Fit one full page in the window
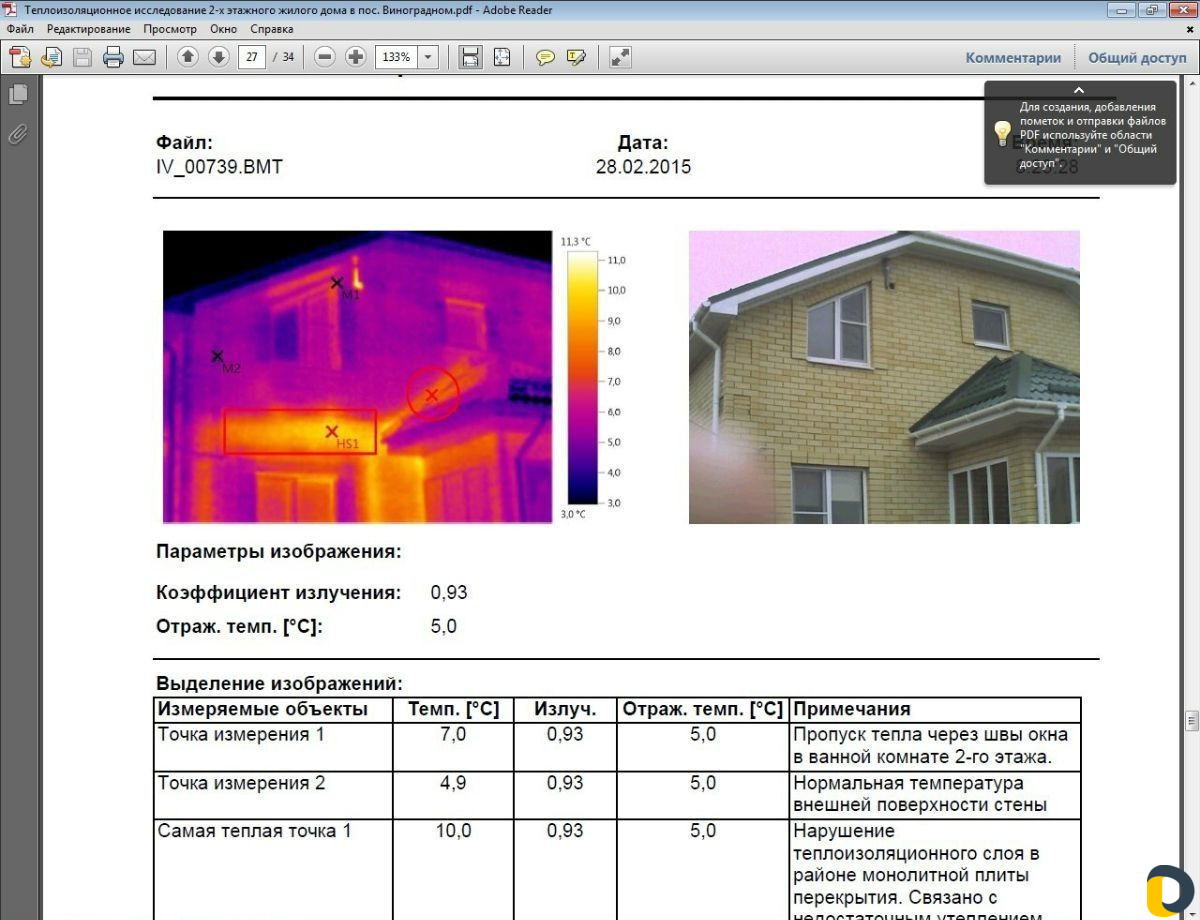Screen dimensions: 1200x920 [x=501, y=57]
